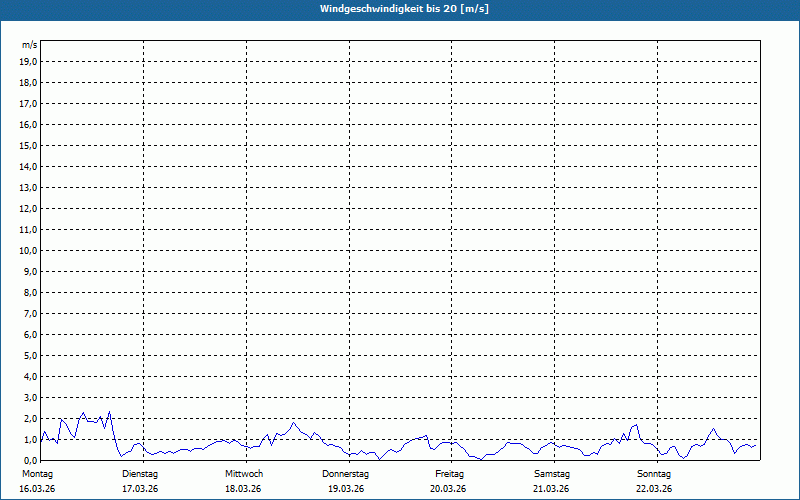Click the 19,0 y-axis value
This screenshot has height=500, width=800.
click(x=29, y=62)
